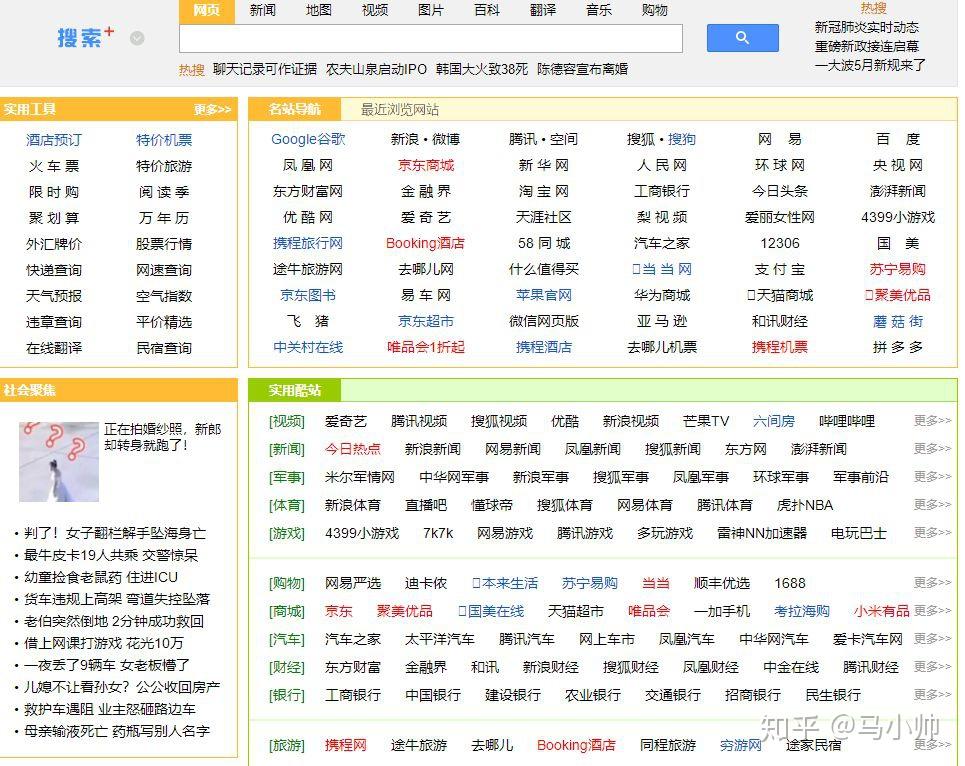965x766 pixels.
Task: Expand 更多>> in the 体育 row
Action: click(932, 505)
